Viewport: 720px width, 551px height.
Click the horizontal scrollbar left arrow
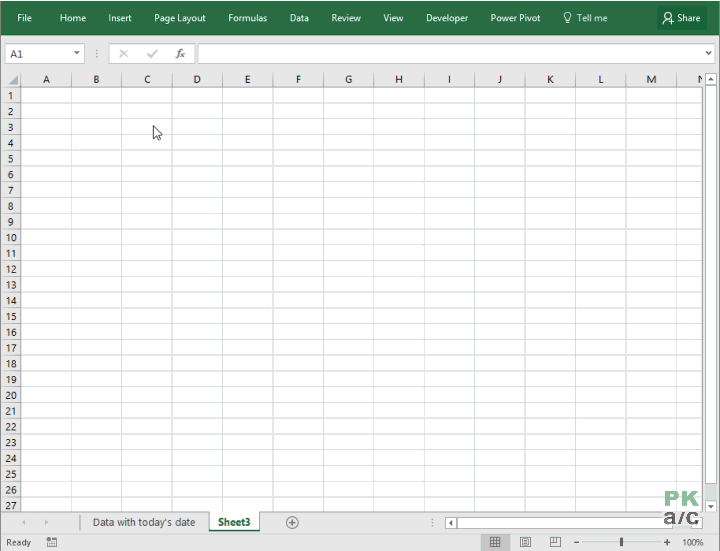point(451,523)
